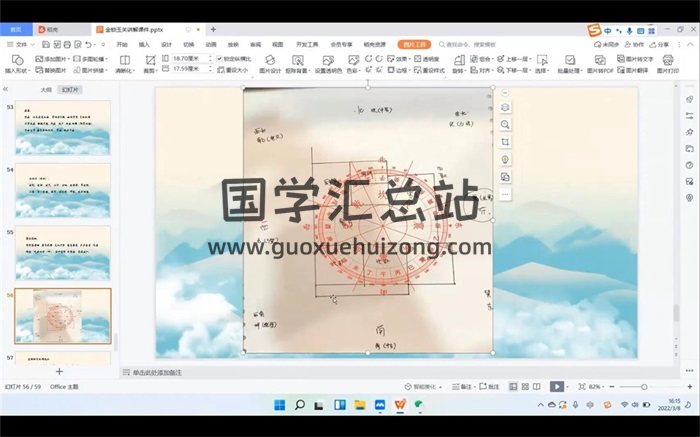Click Picture to PDF (图片转PDF) tool
This screenshot has height=437, width=700.
point(600,64)
